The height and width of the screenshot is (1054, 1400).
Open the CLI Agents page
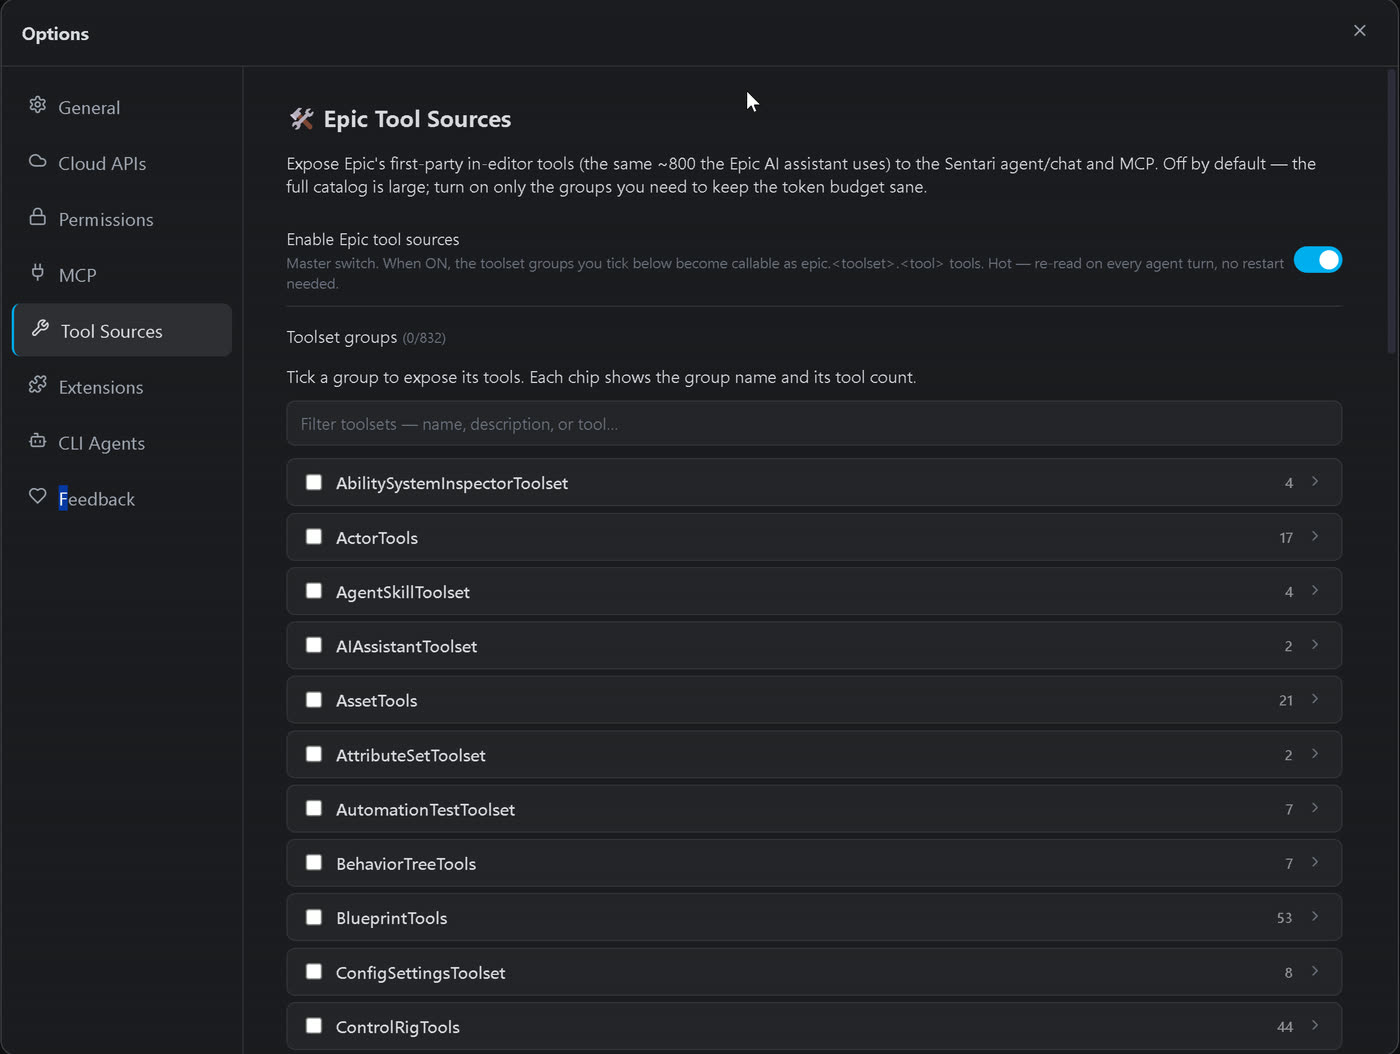coord(122,443)
